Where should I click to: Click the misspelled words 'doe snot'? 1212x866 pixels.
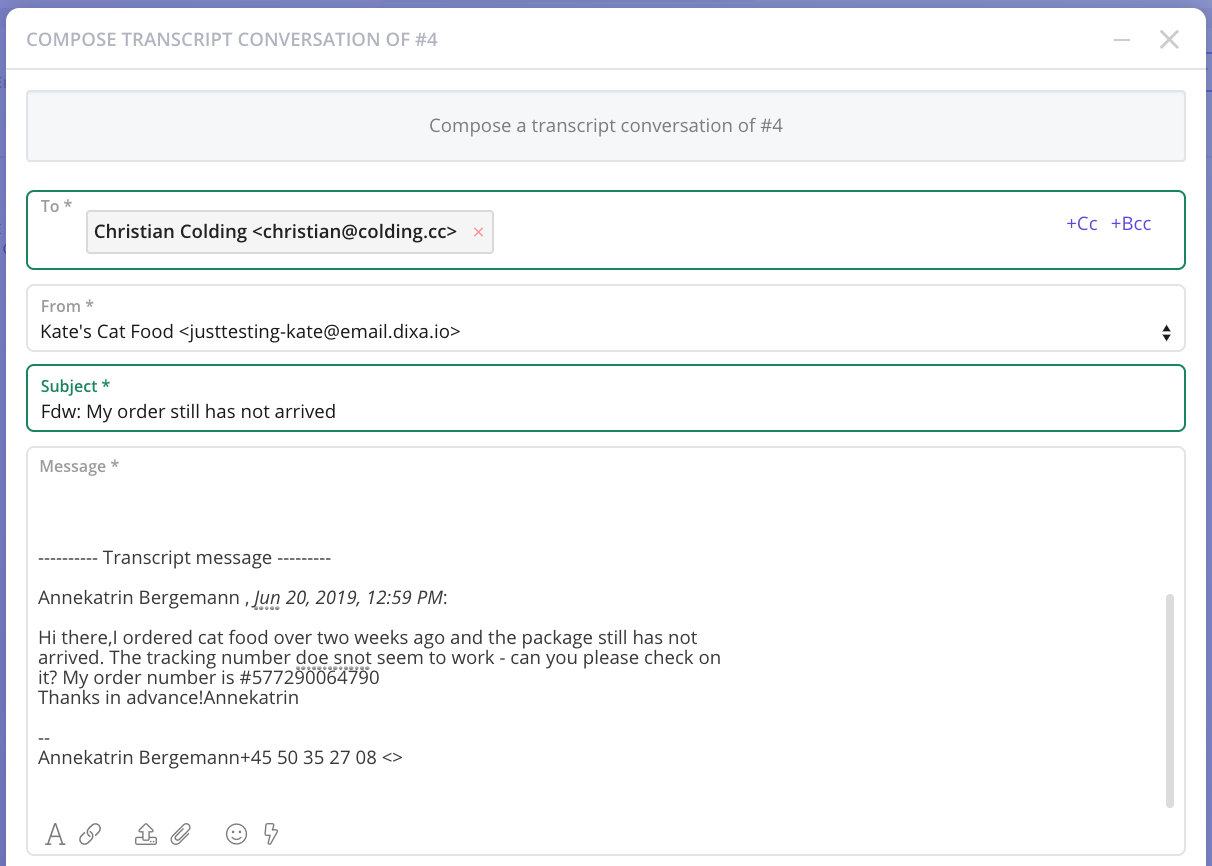[334, 658]
